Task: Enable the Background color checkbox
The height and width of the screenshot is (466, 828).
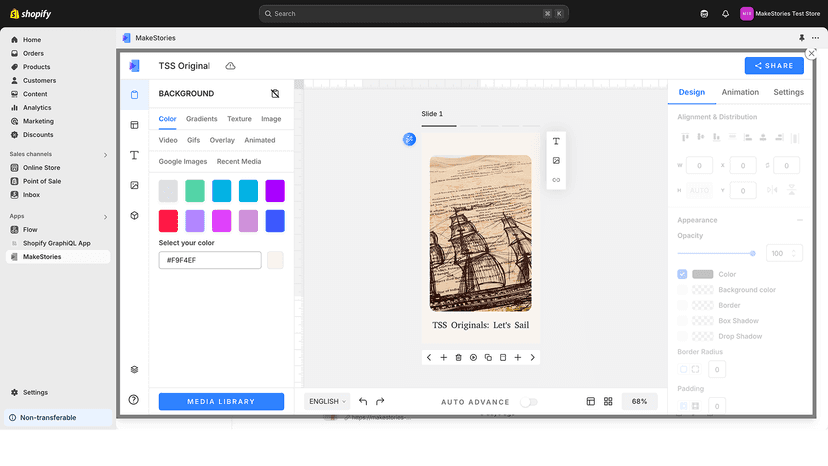Action: (x=682, y=290)
